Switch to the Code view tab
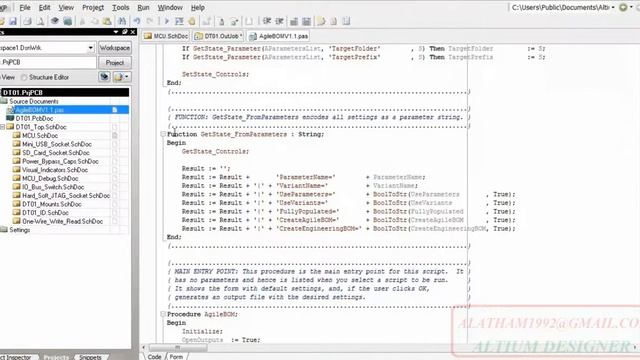640x360 pixels. (154, 356)
